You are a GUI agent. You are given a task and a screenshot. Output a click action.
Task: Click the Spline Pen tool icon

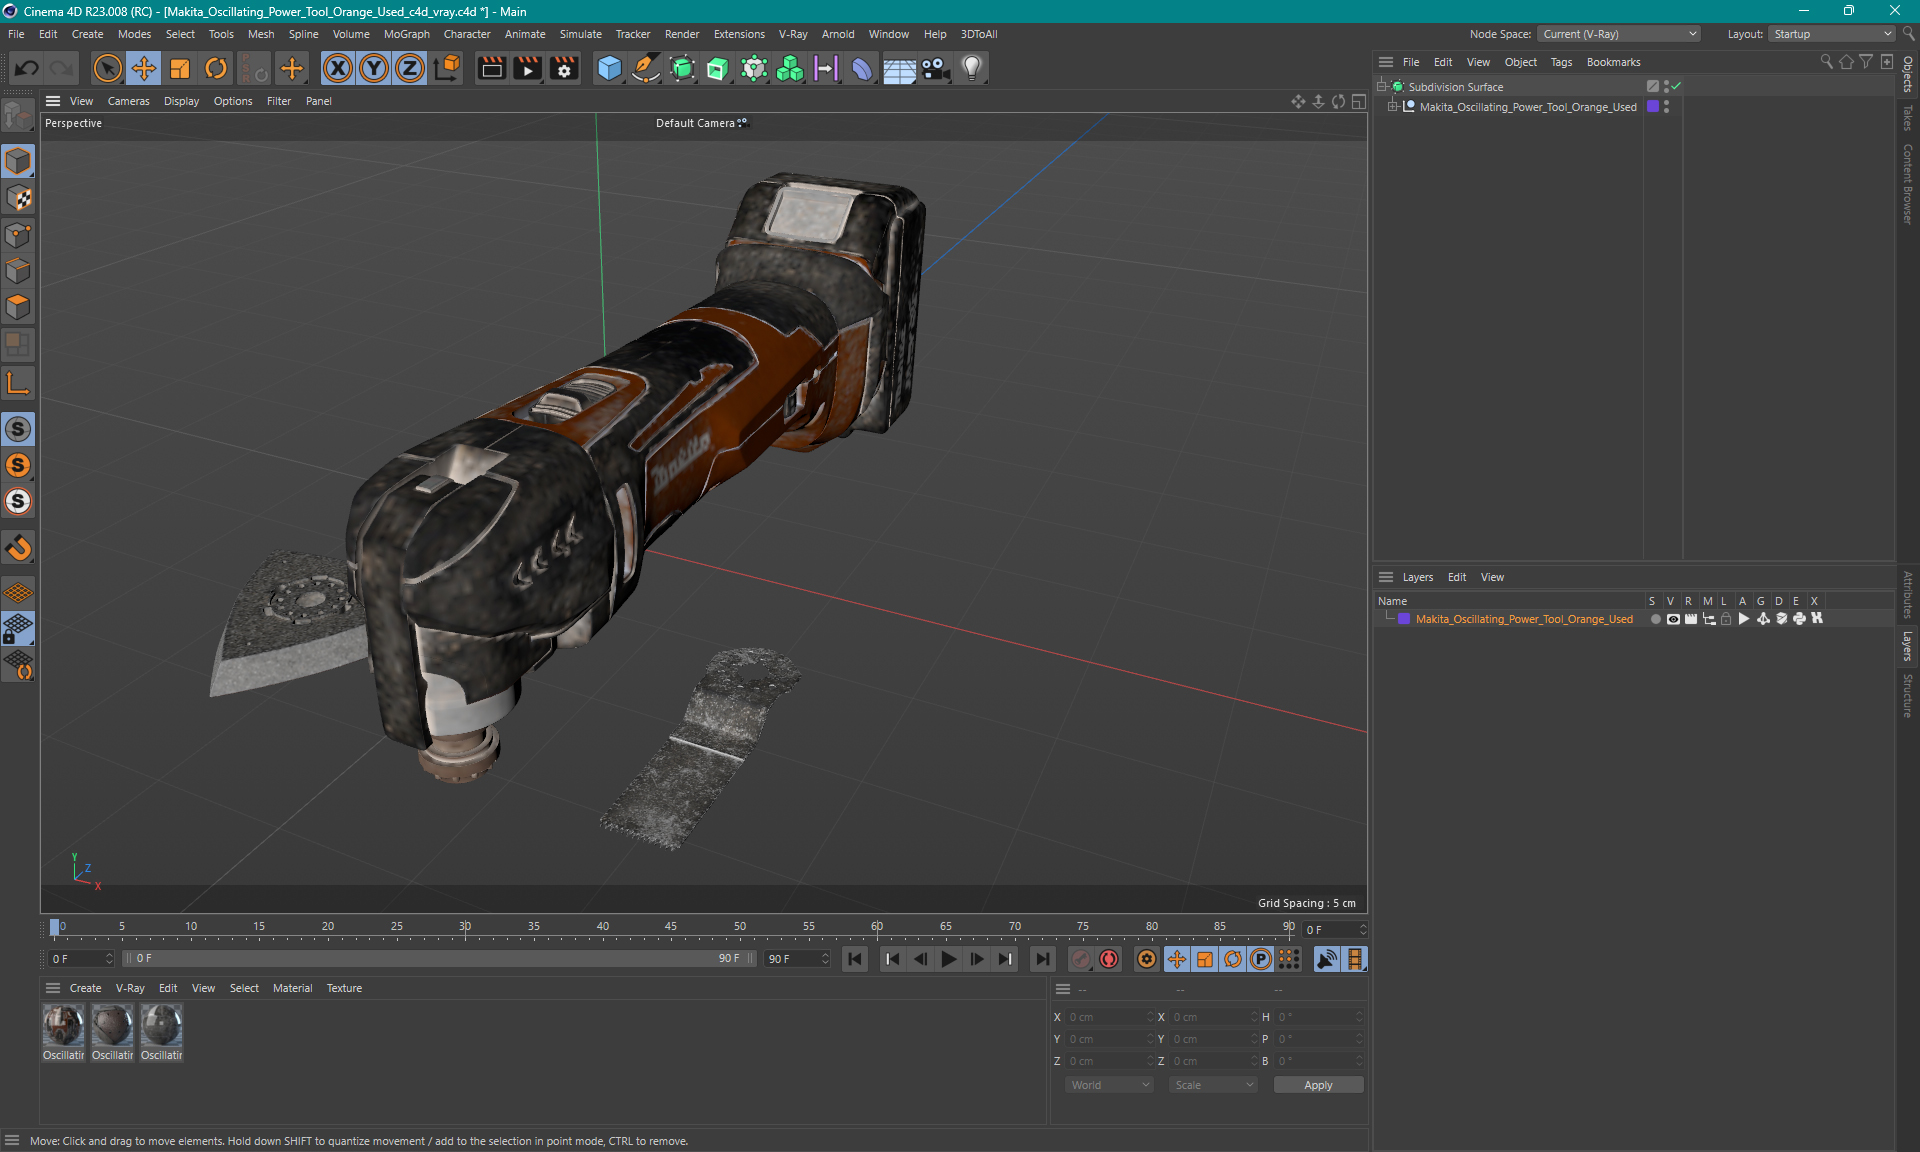[x=646, y=68]
